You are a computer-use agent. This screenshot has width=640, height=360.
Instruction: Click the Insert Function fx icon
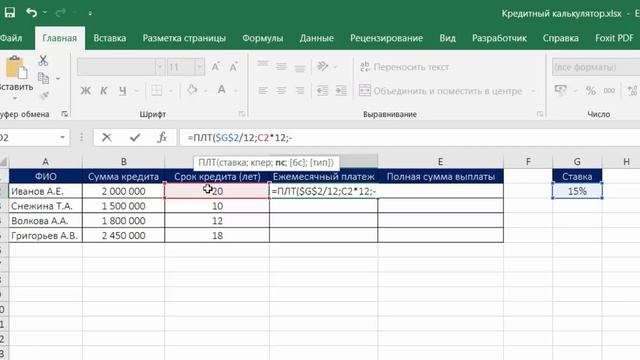click(x=162, y=138)
